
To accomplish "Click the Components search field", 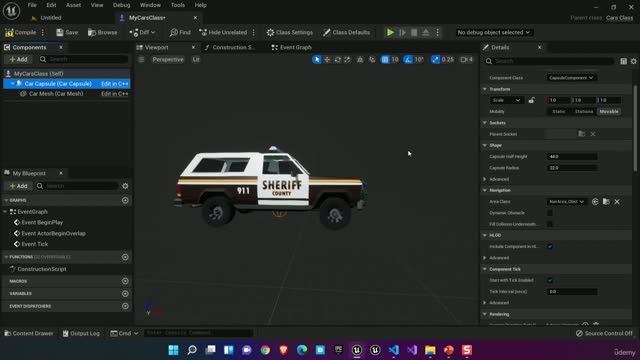I will (x=84, y=59).
